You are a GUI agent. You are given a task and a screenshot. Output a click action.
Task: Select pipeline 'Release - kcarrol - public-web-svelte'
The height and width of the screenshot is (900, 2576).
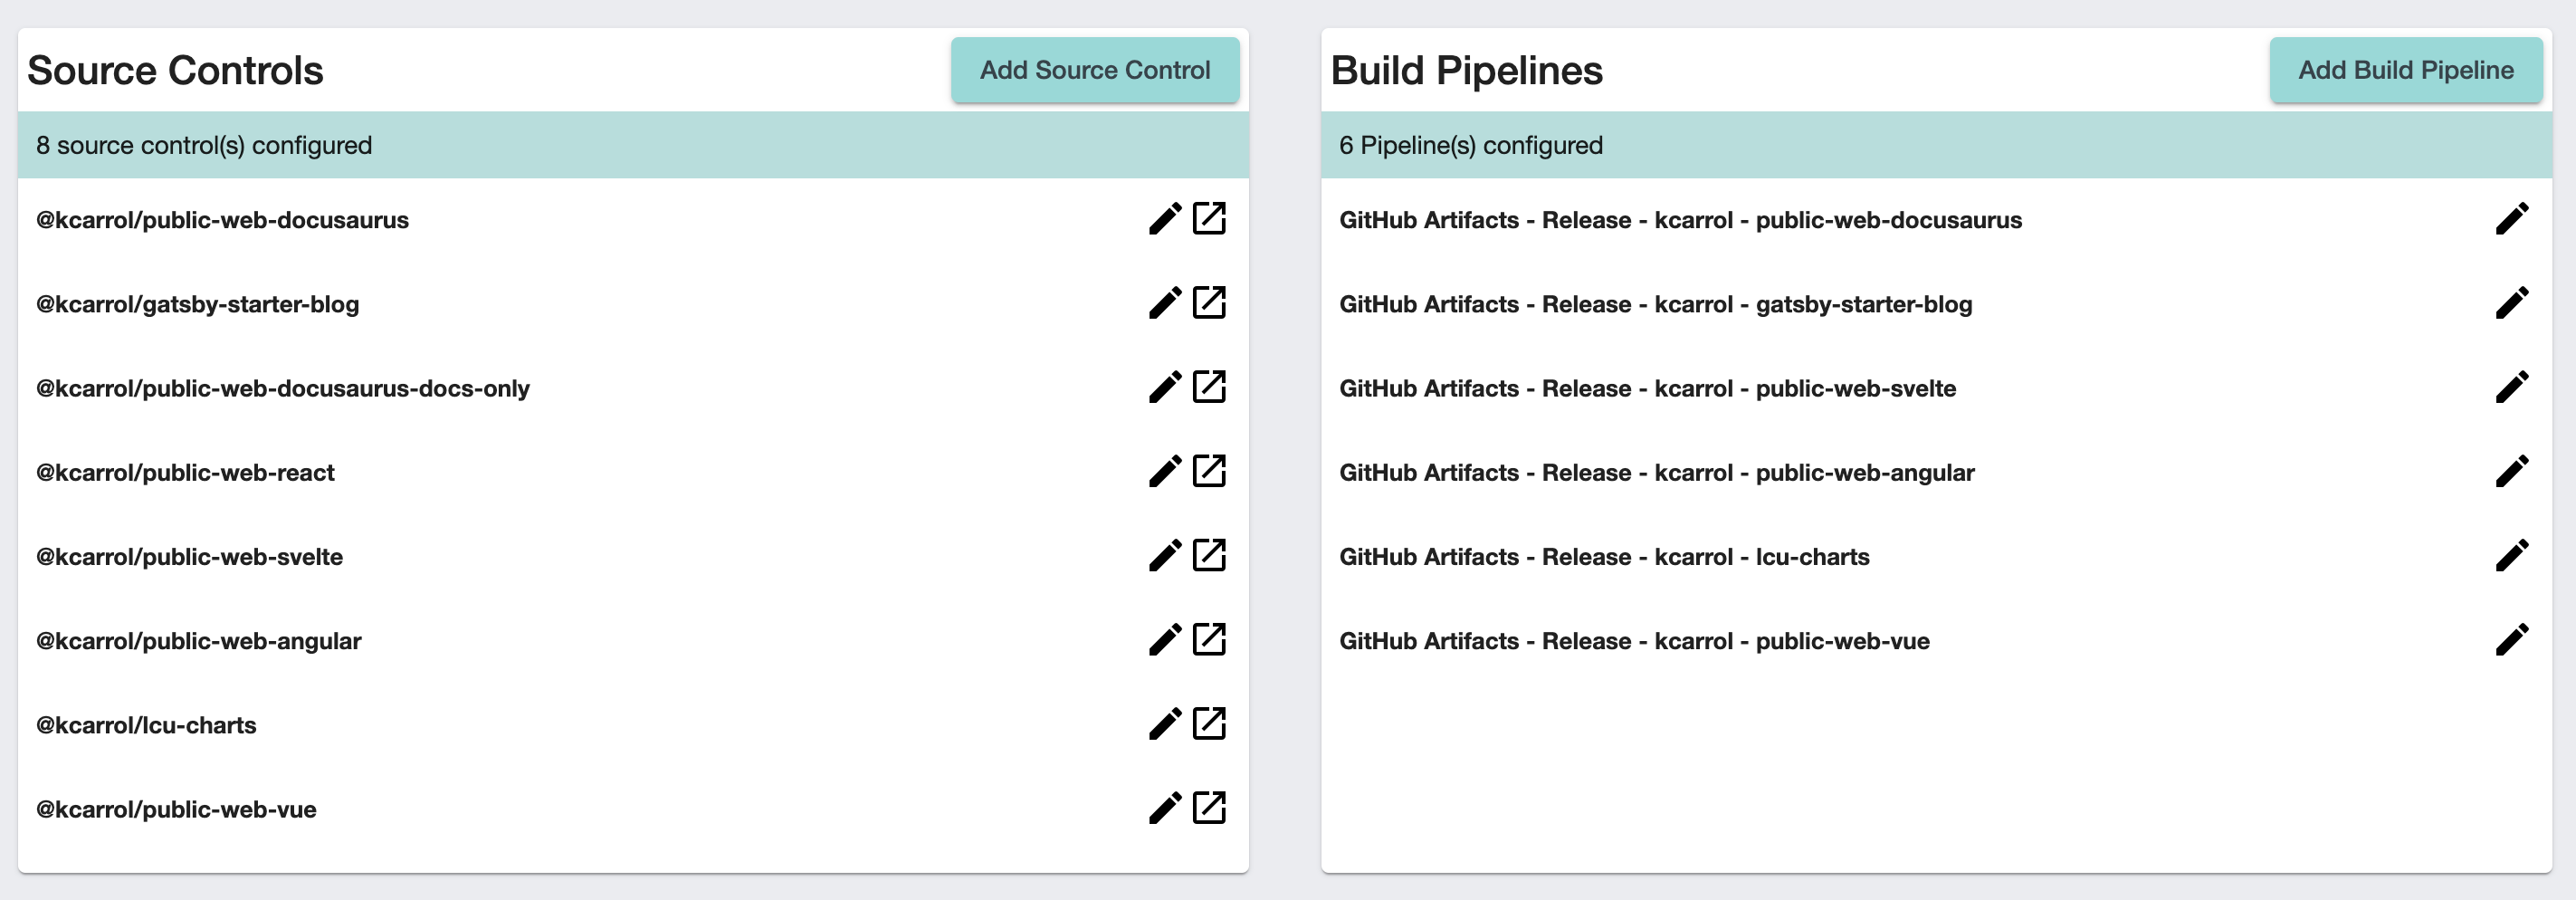point(1648,388)
